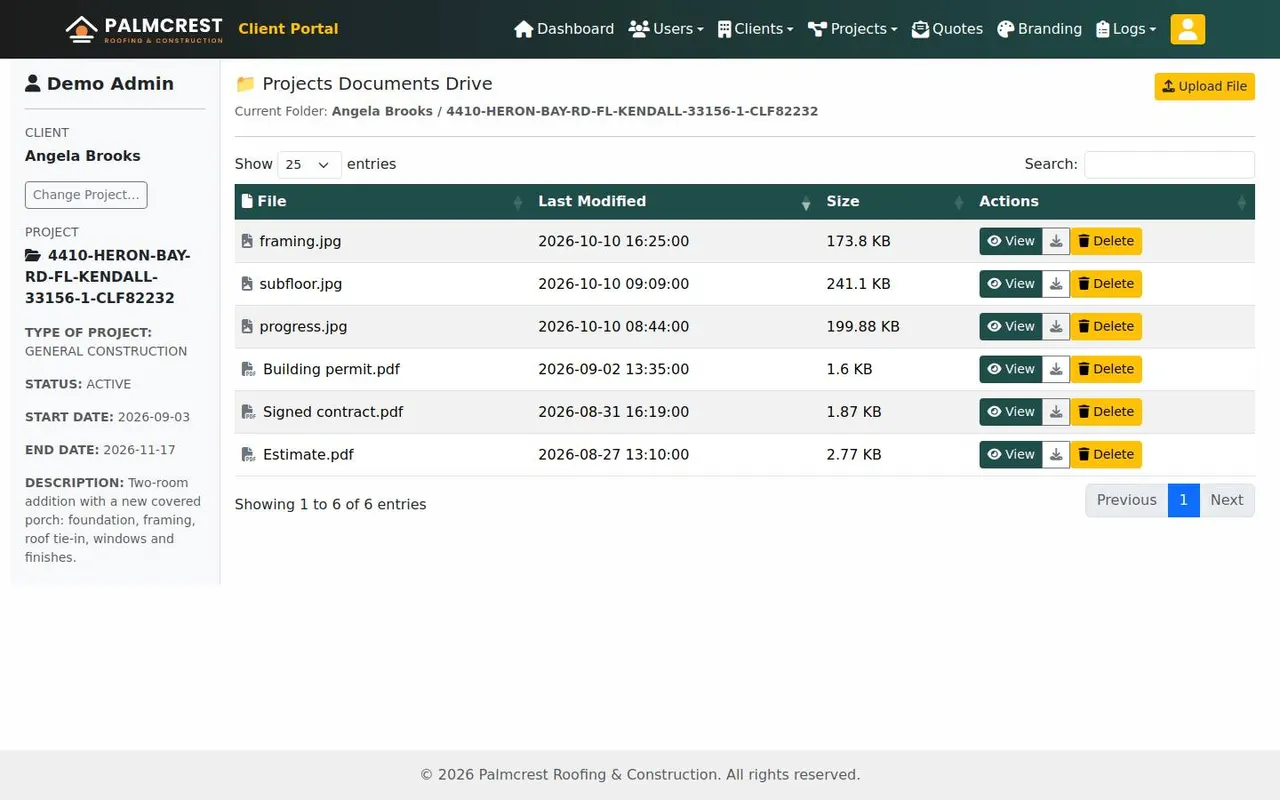Screen dimensions: 1280x800
Task: View the framing.jpg file
Action: tap(1011, 241)
